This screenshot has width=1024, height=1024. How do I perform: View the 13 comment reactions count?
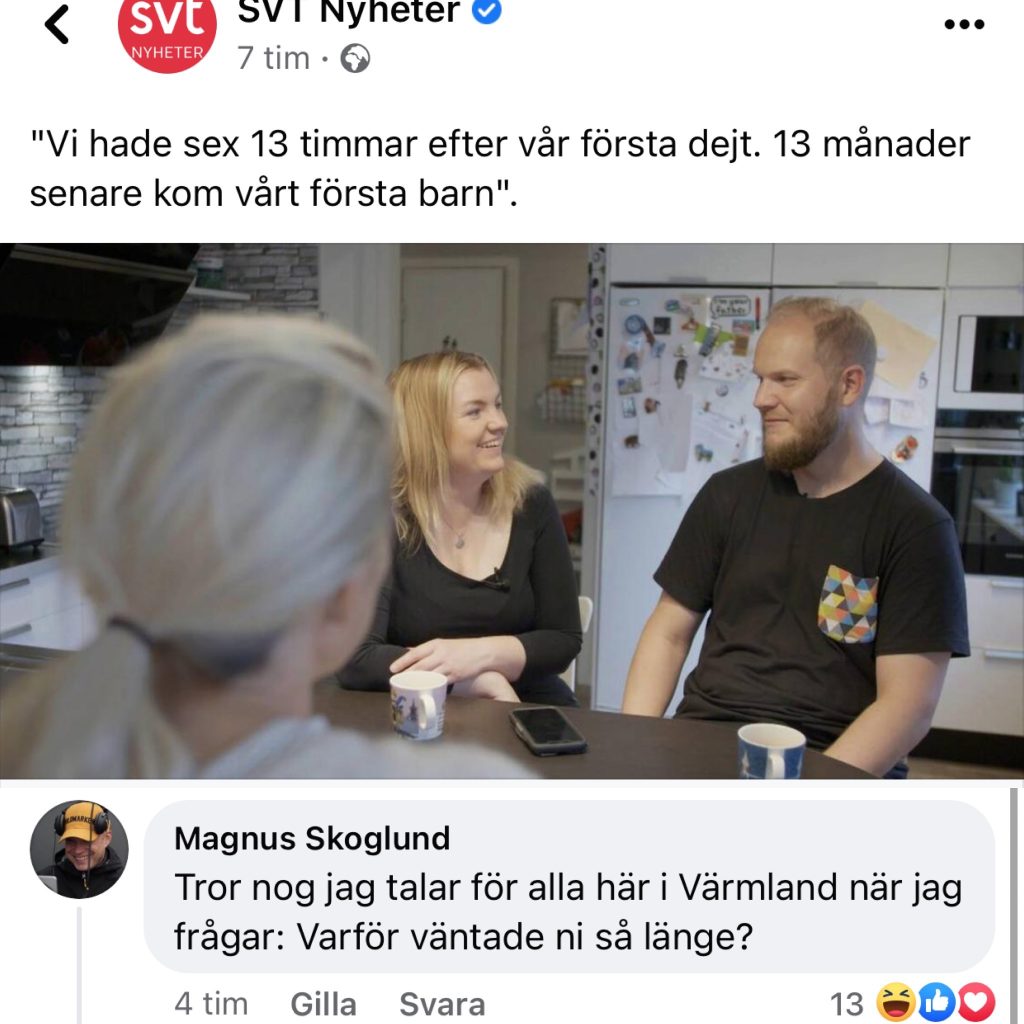tap(846, 1004)
